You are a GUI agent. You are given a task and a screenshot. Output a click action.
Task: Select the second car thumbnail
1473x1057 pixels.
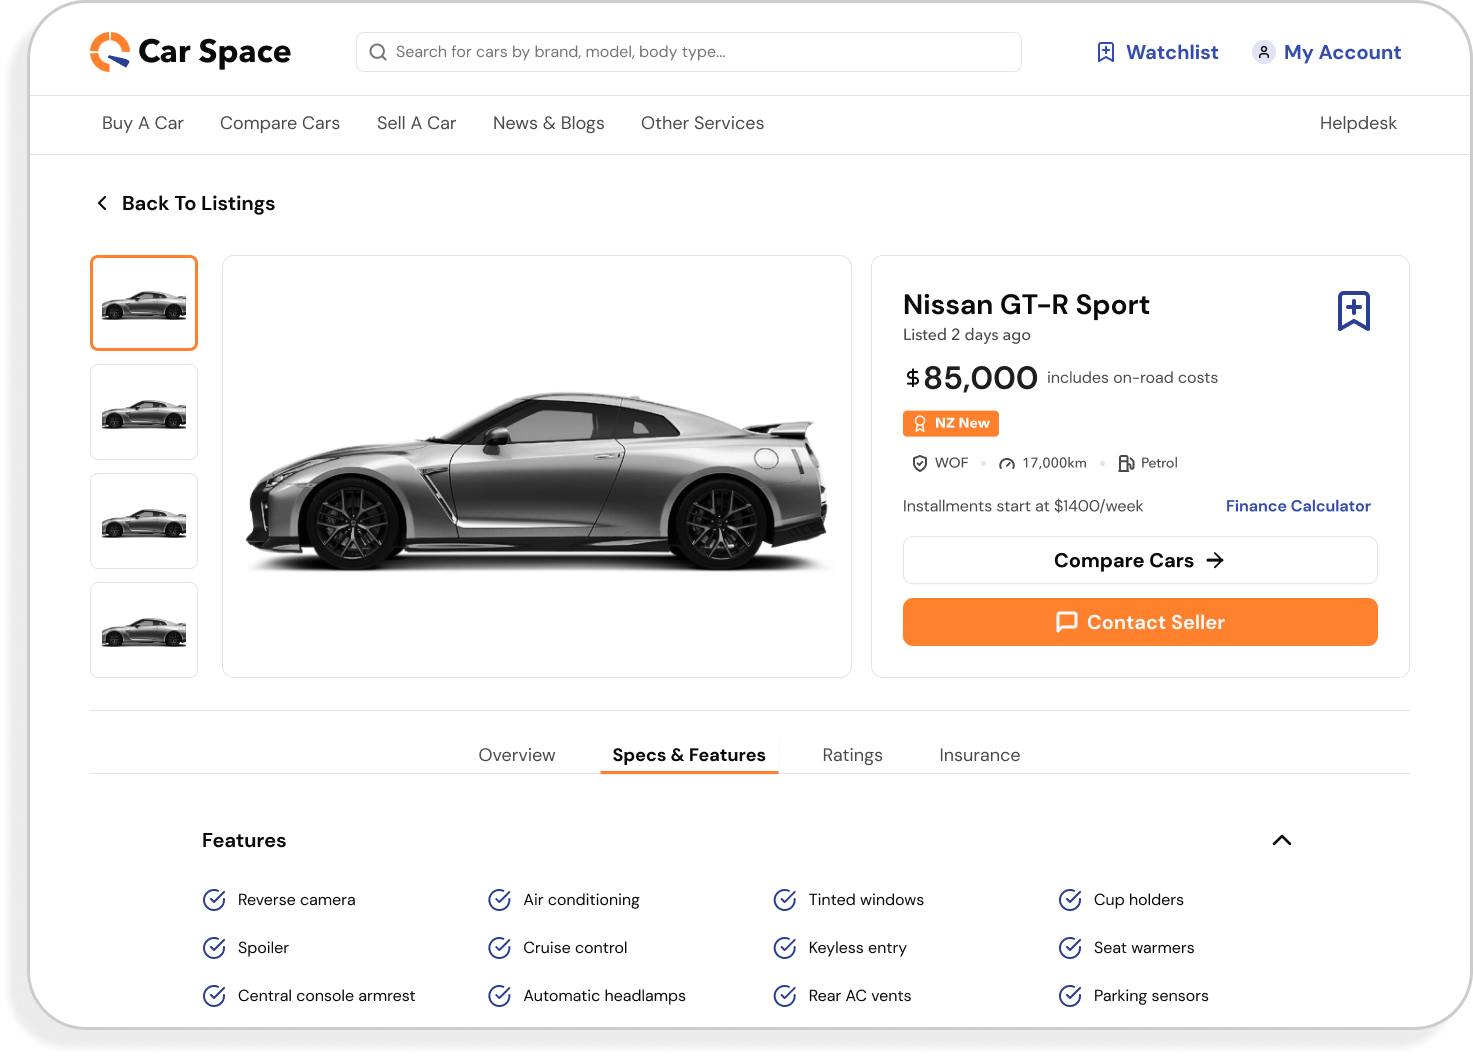pos(144,412)
